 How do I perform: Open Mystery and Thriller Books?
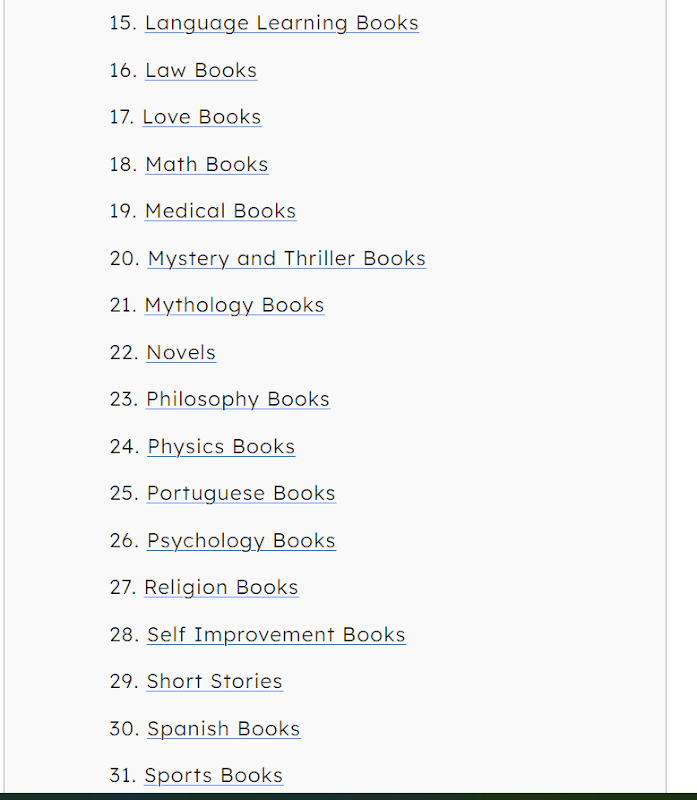point(286,258)
